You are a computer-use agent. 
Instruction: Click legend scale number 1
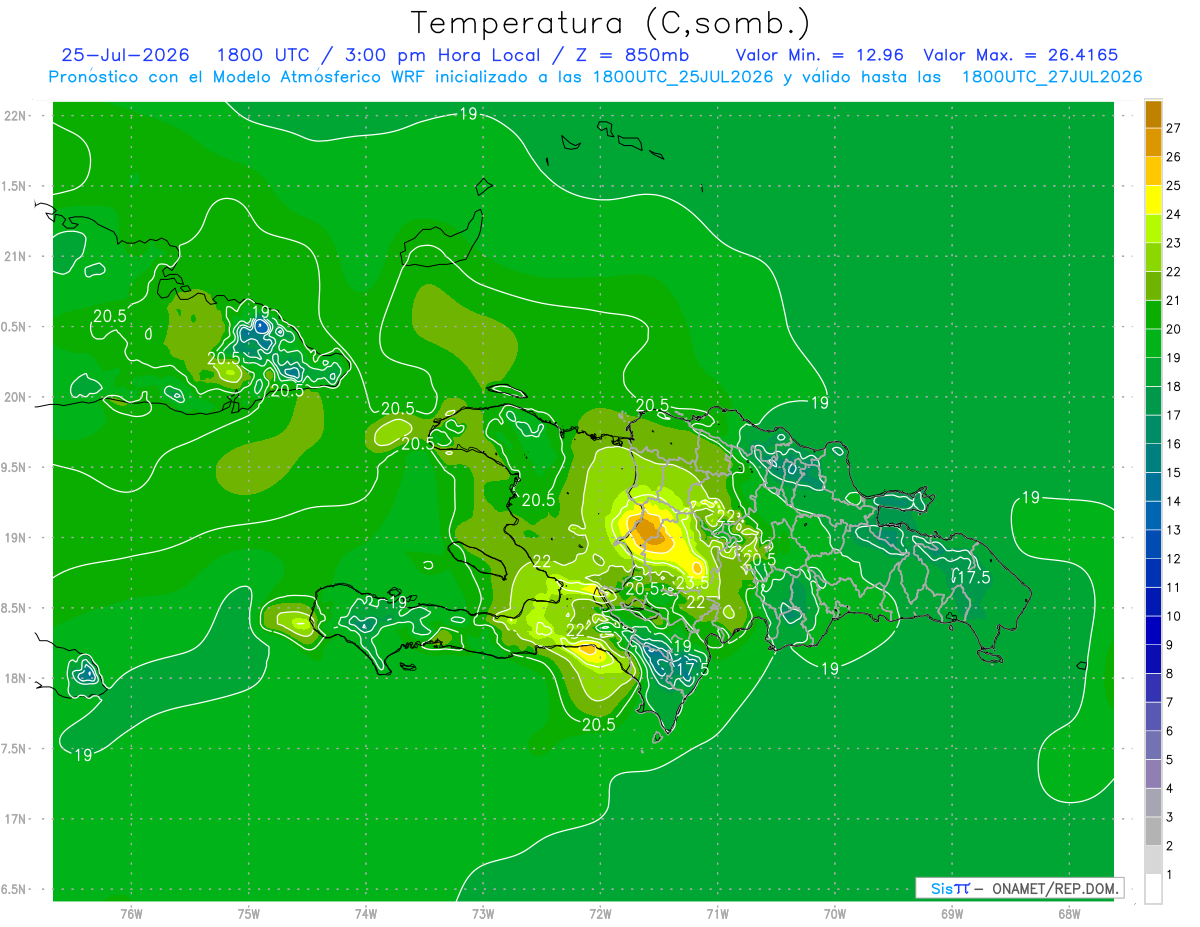(x=1170, y=875)
